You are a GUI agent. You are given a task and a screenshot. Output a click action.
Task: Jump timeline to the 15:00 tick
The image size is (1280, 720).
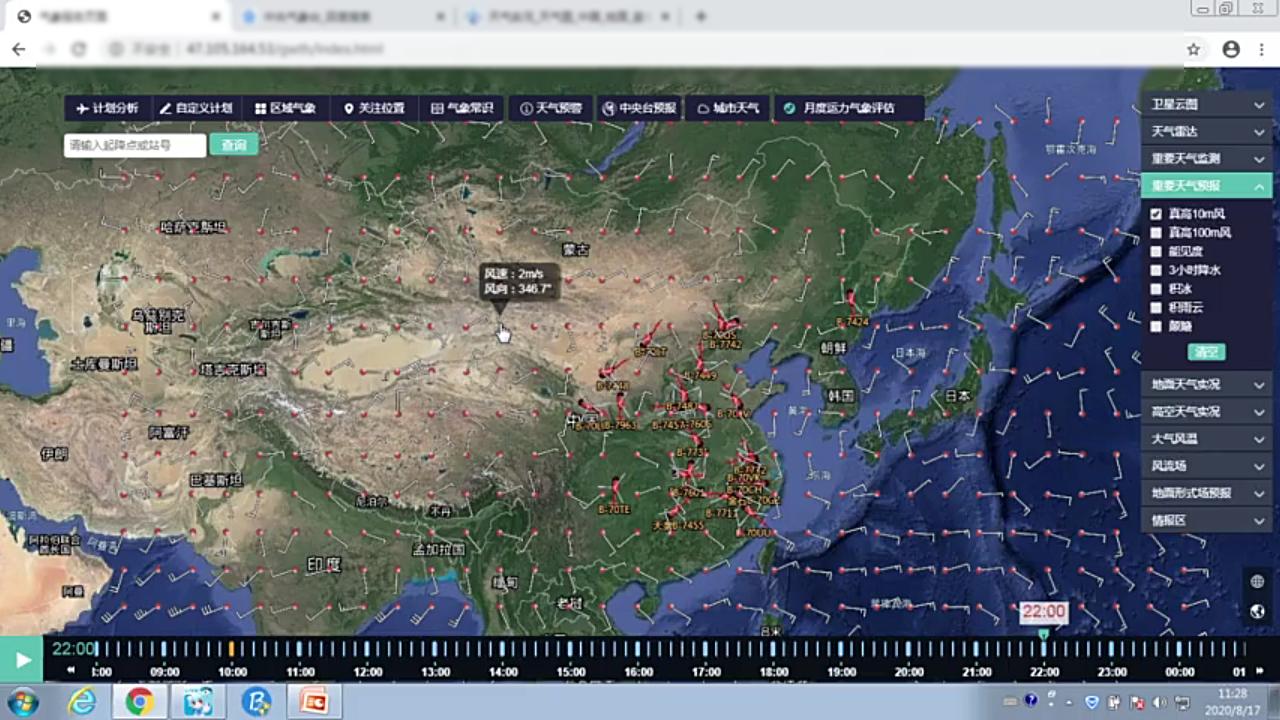(x=570, y=649)
